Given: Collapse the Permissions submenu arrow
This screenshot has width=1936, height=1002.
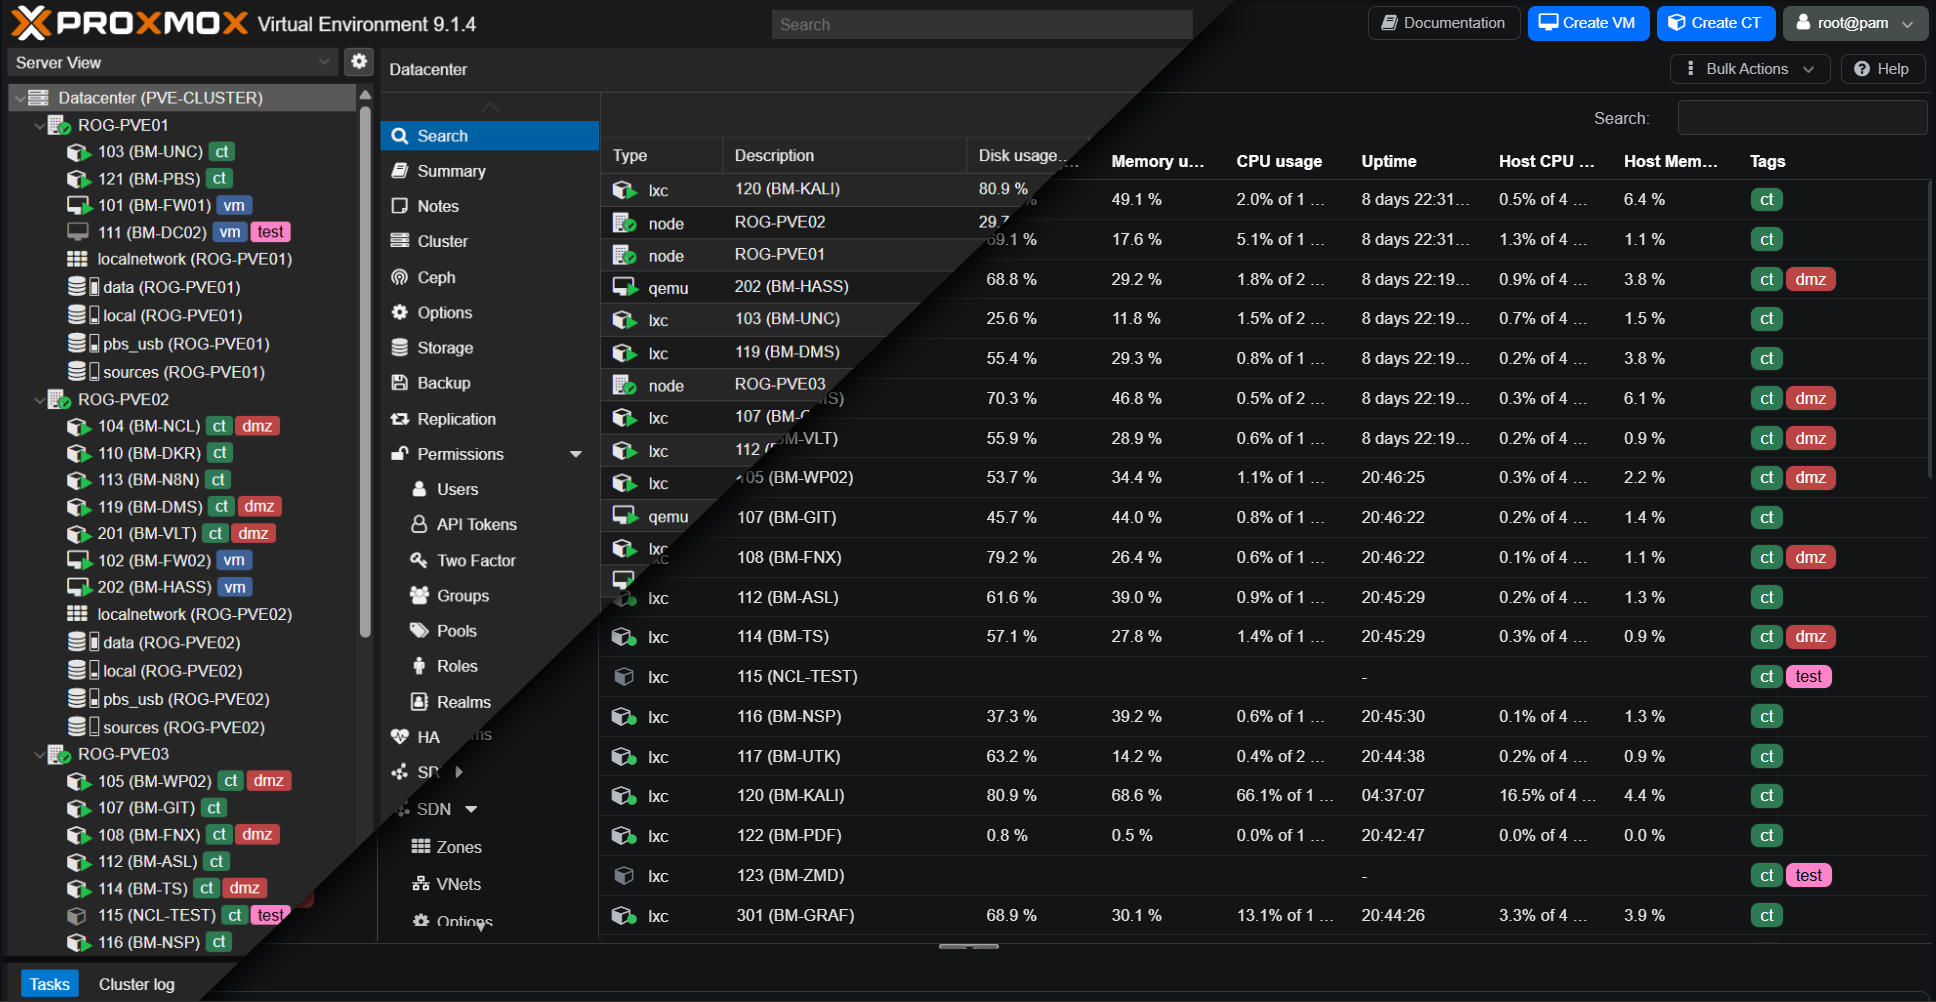Looking at the screenshot, I should click(576, 454).
